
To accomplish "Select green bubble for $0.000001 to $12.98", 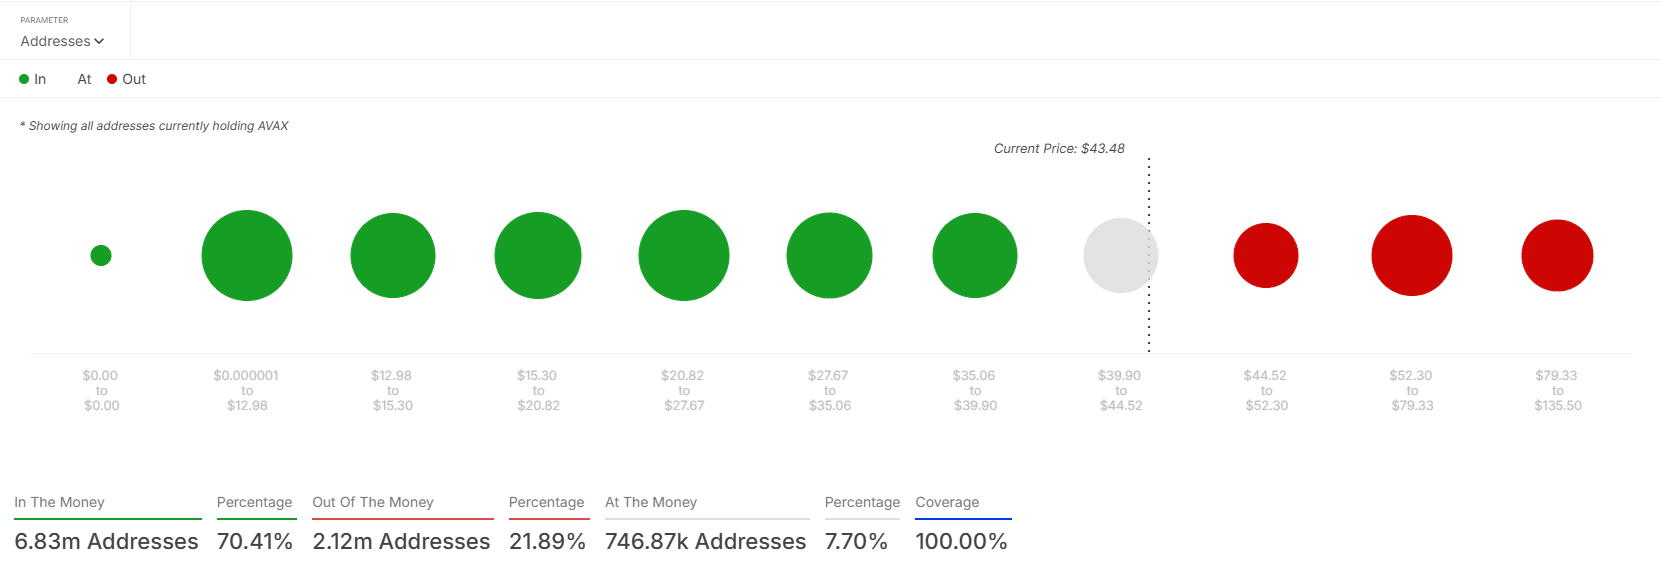I will coord(247,256).
